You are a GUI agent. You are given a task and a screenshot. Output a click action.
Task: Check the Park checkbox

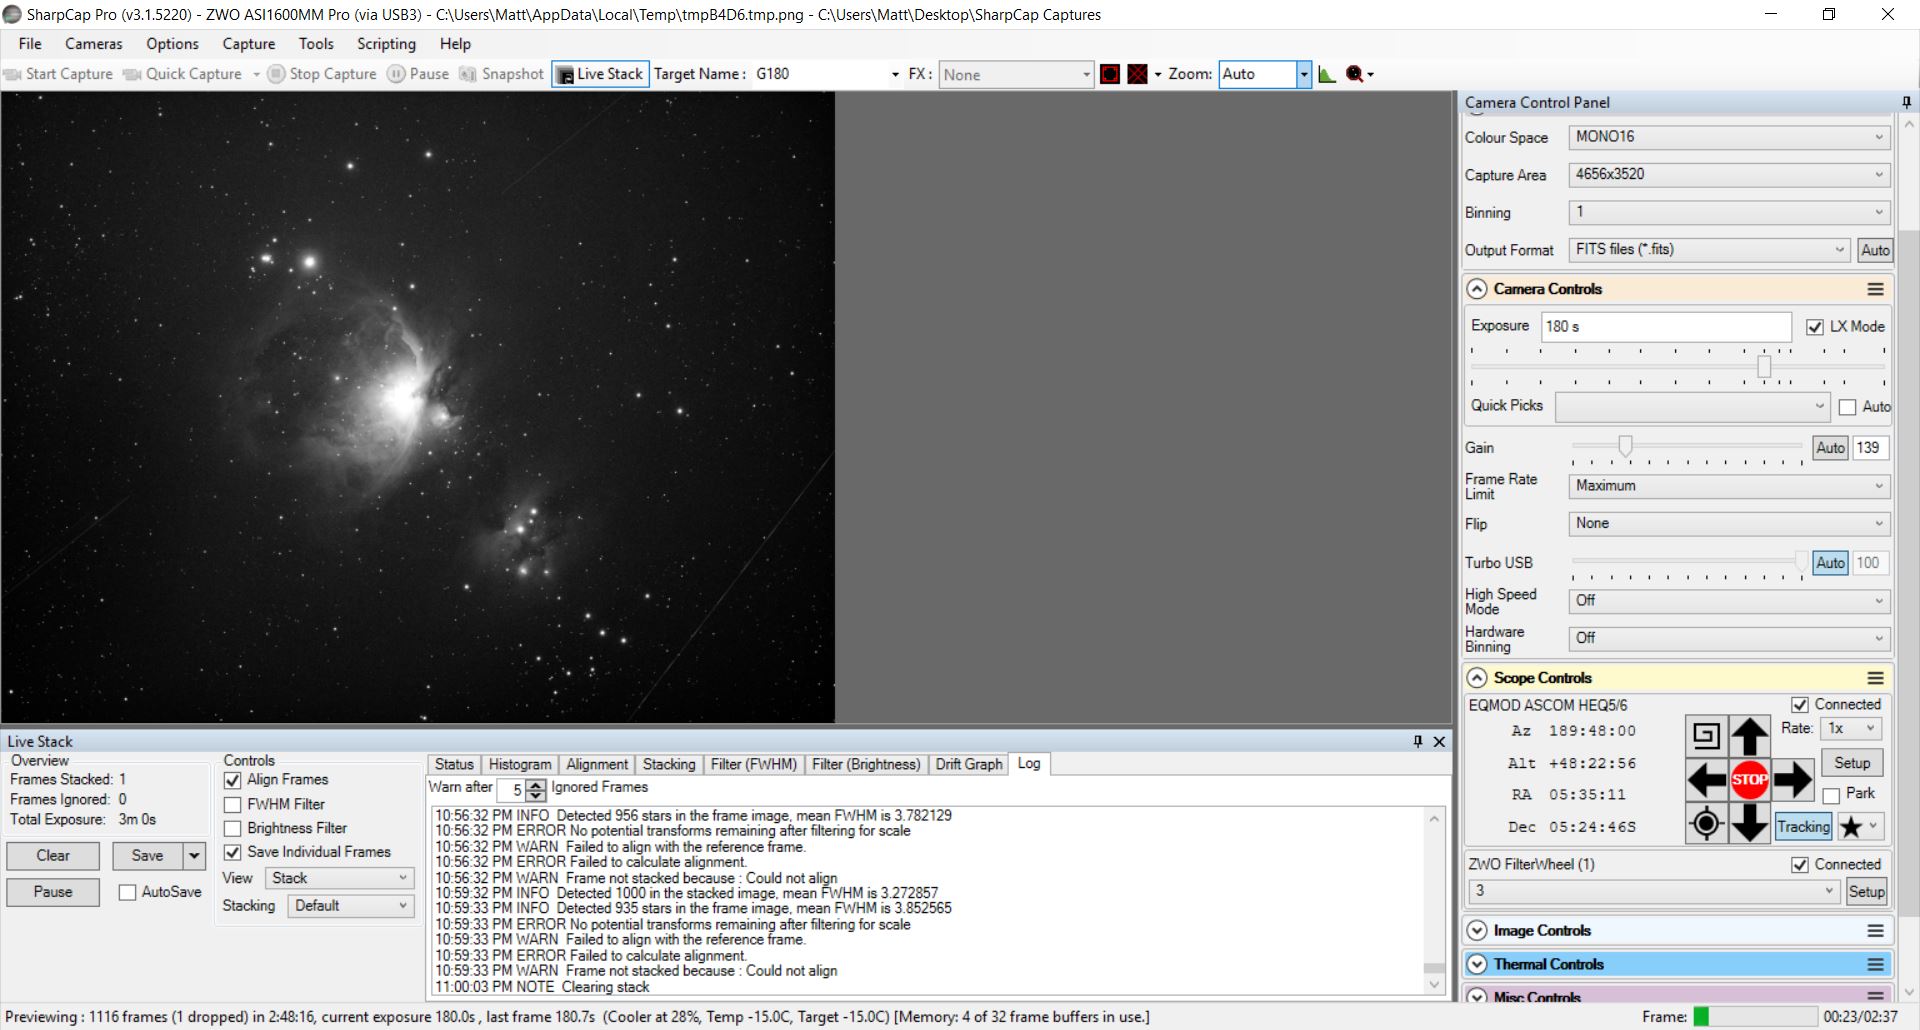tap(1831, 796)
